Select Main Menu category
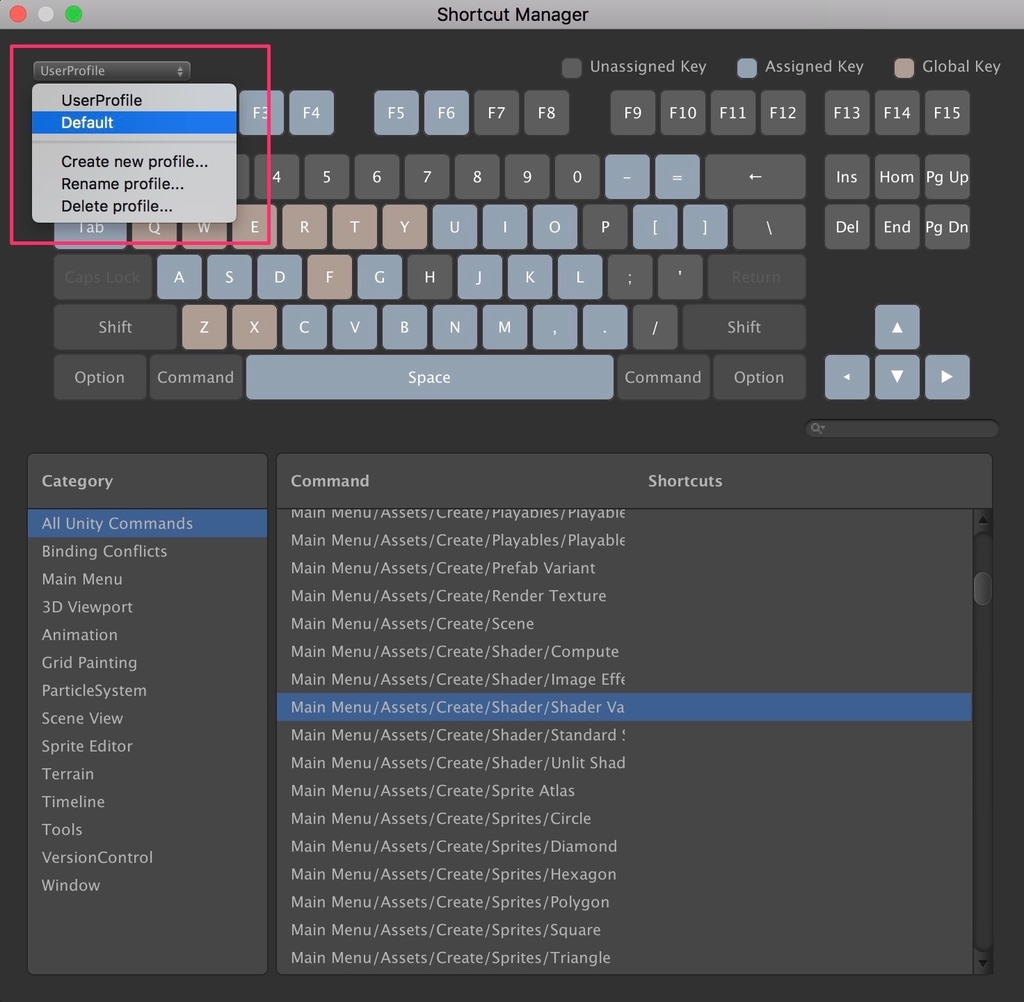The image size is (1024, 1002). (x=148, y=579)
